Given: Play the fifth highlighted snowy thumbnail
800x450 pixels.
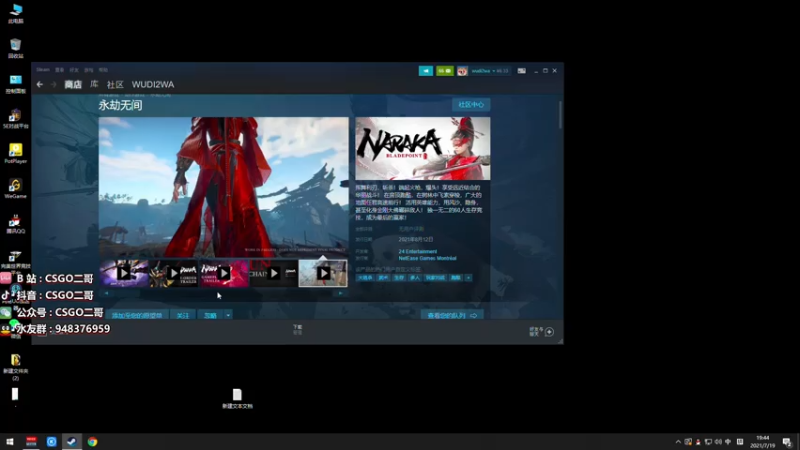Looking at the screenshot, I should (323, 273).
